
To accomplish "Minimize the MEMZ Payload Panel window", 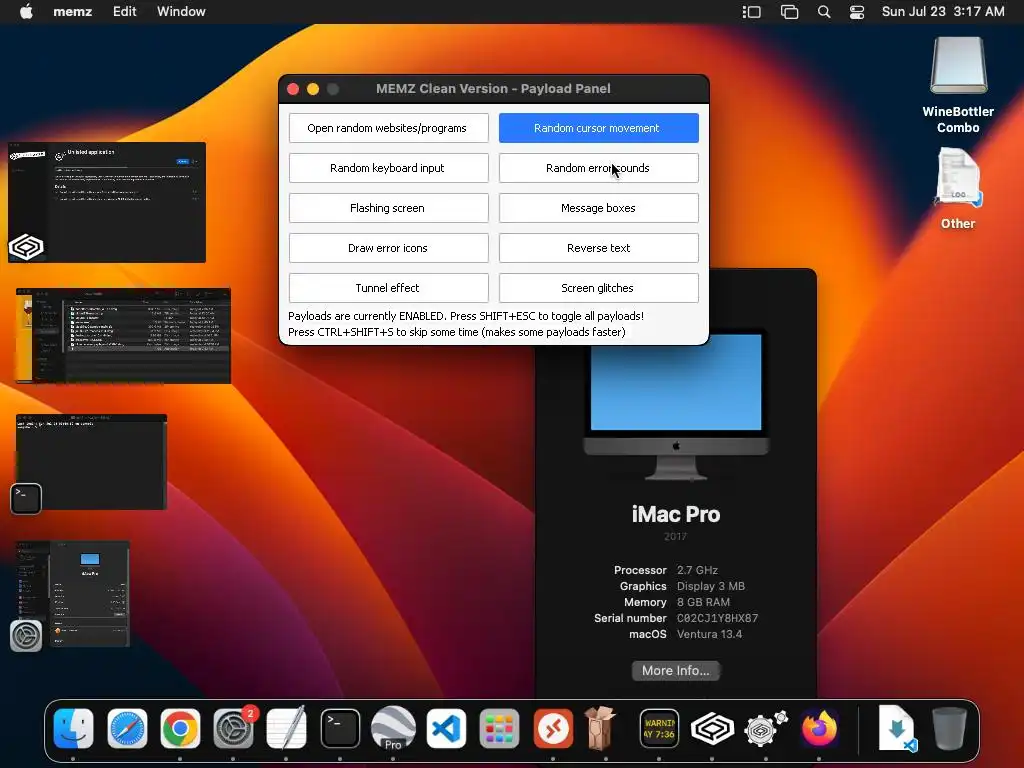I will pyautogui.click(x=313, y=89).
